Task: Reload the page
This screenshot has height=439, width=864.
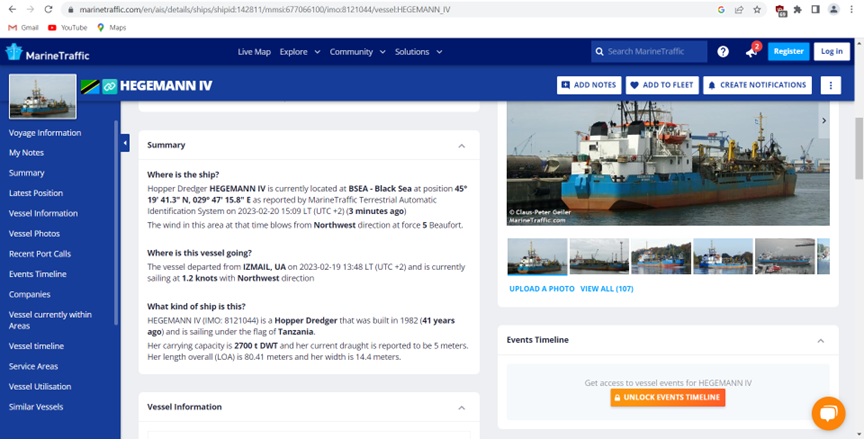Action: click(x=48, y=9)
